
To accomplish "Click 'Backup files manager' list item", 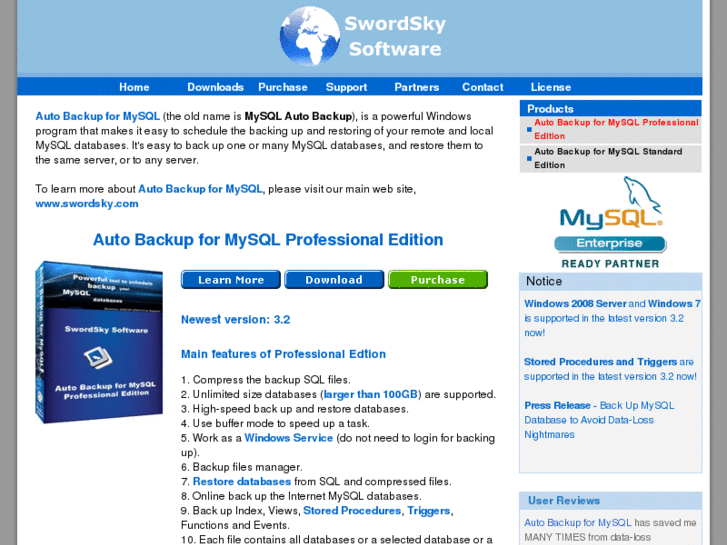I will point(242,467).
